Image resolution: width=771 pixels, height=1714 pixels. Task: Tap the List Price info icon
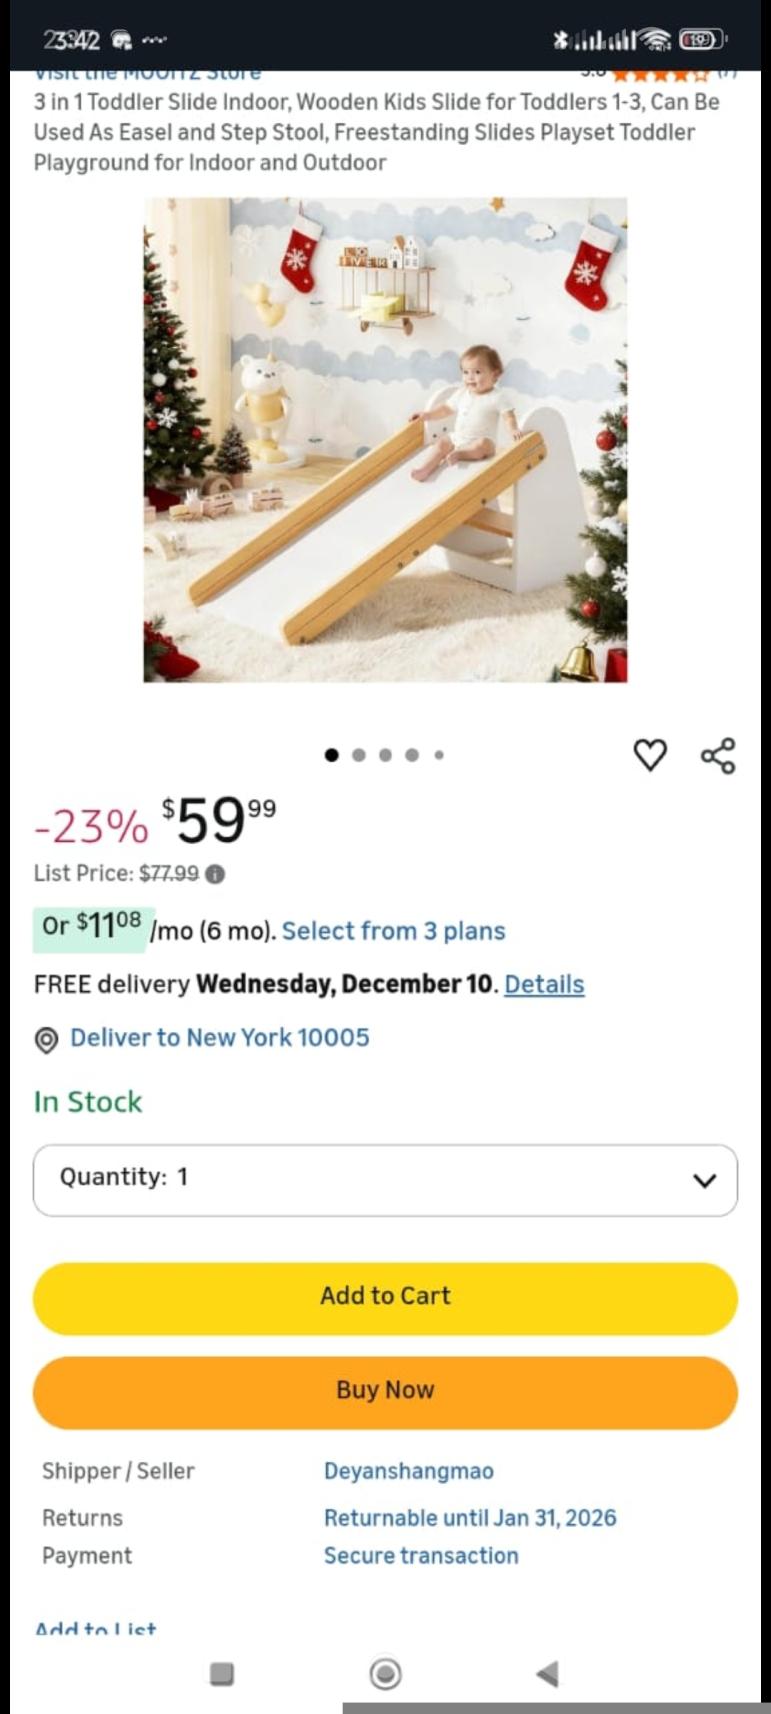pyautogui.click(x=215, y=874)
